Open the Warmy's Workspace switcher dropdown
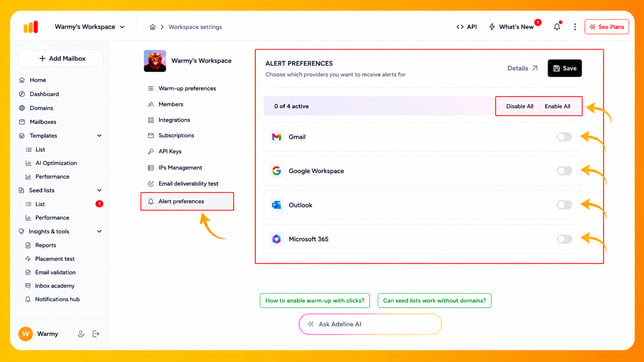Image resolution: width=644 pixels, height=362 pixels. [90, 27]
